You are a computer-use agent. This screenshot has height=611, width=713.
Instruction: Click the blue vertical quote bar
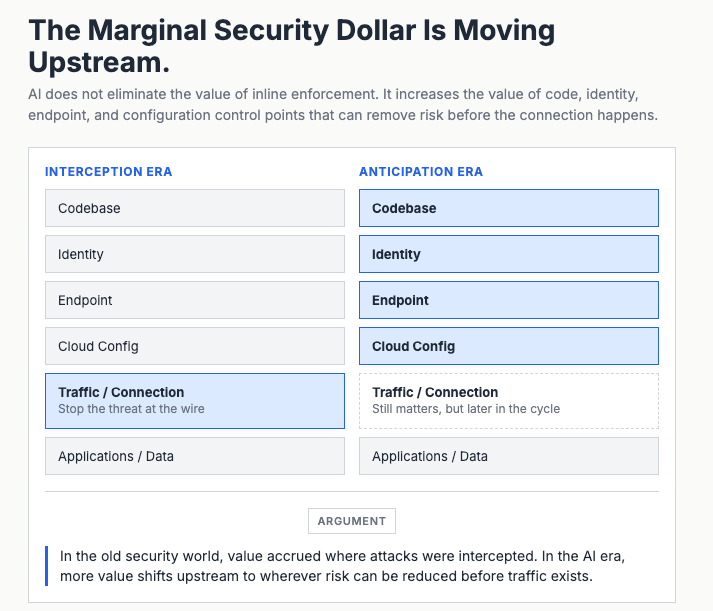pyautogui.click(x=46, y=566)
